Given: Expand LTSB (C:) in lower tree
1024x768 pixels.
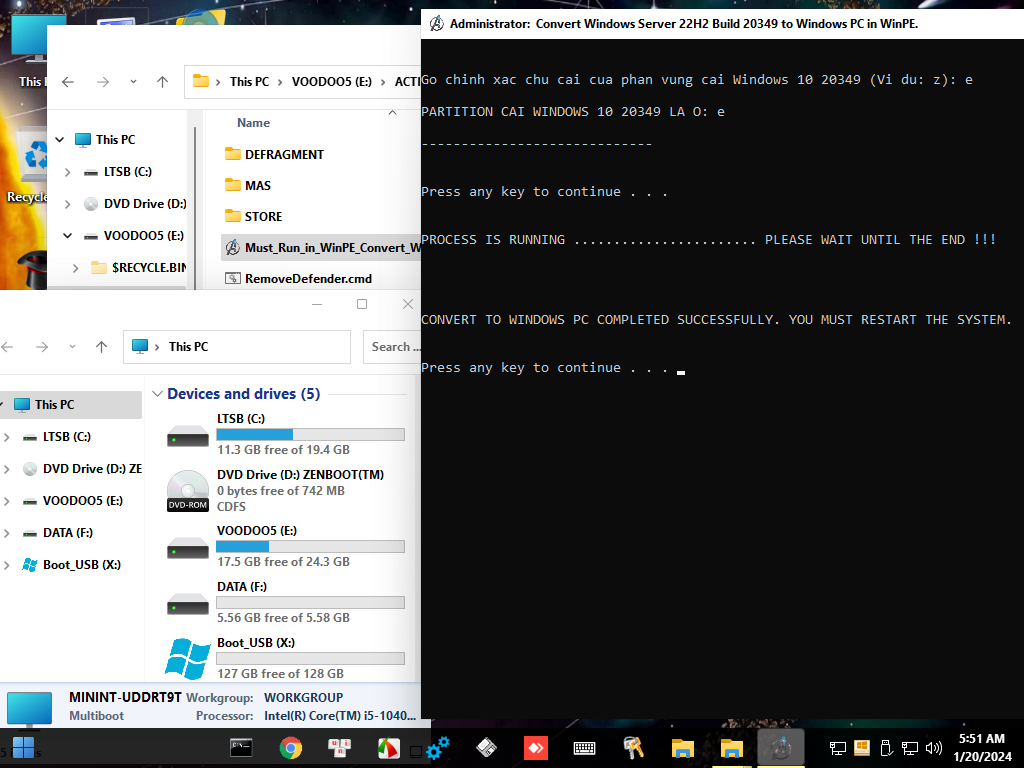Looking at the screenshot, I should [x=7, y=437].
